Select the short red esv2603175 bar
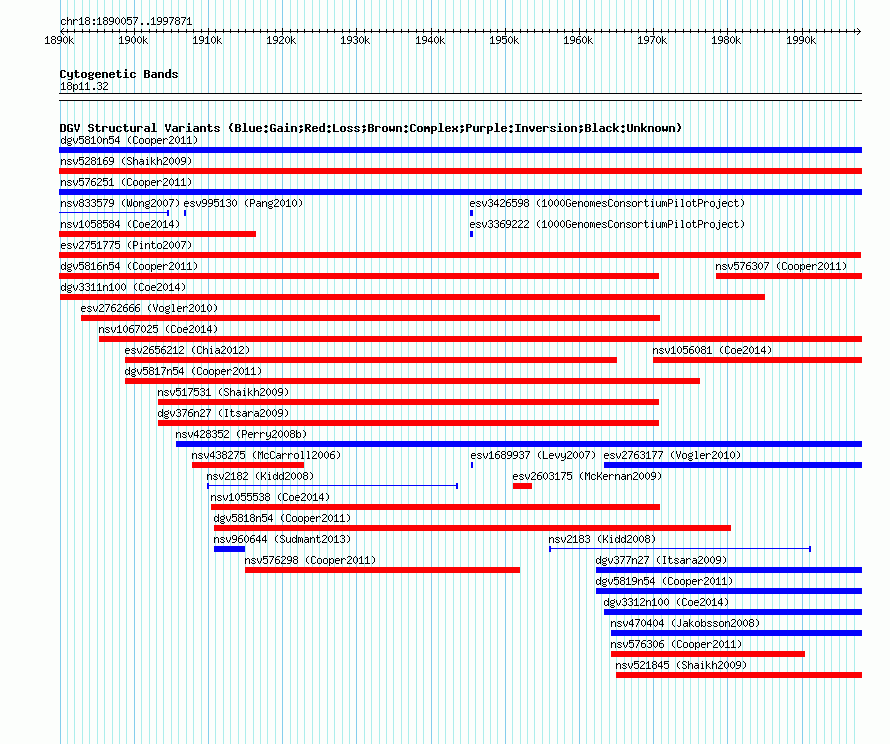 click(x=522, y=486)
